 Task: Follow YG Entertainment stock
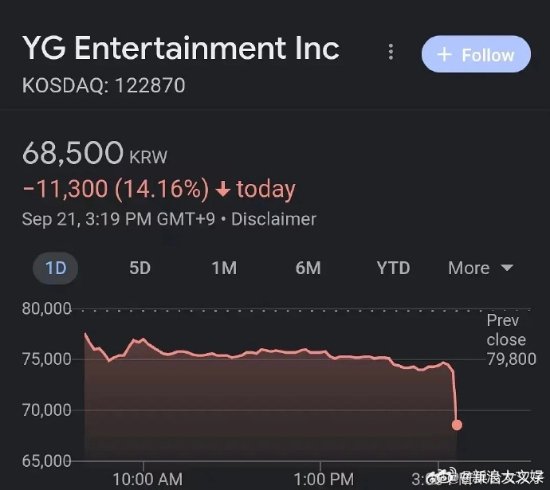click(476, 54)
